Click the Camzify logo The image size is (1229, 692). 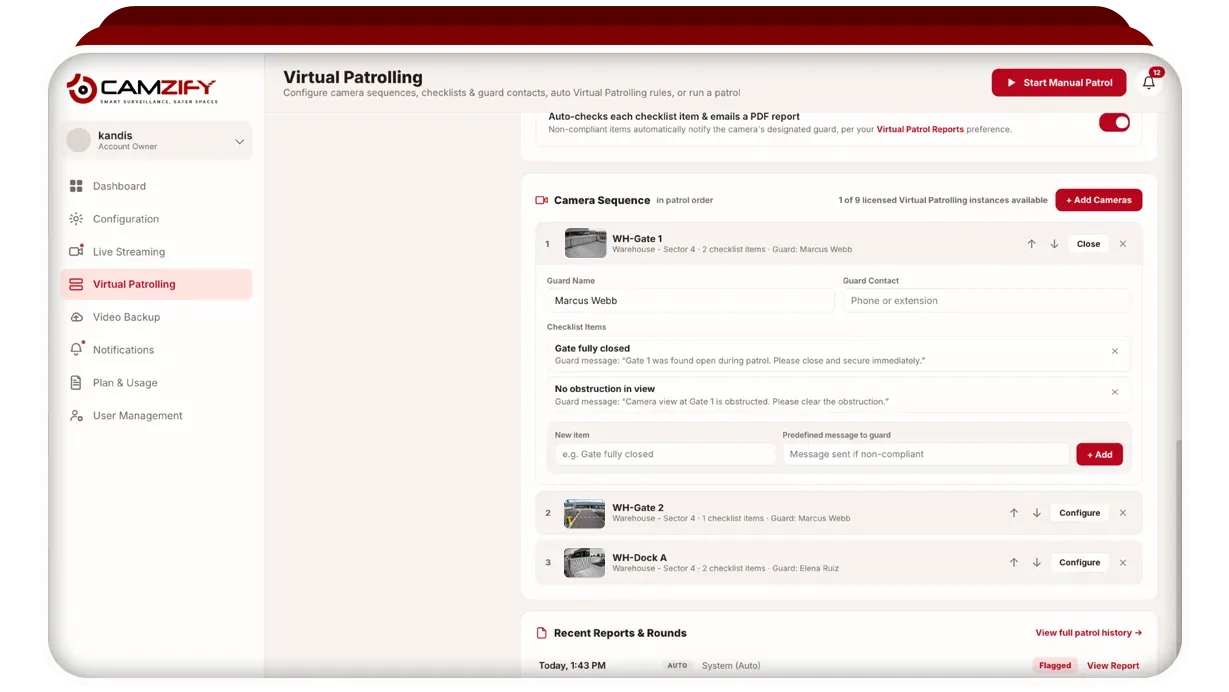tap(142, 89)
